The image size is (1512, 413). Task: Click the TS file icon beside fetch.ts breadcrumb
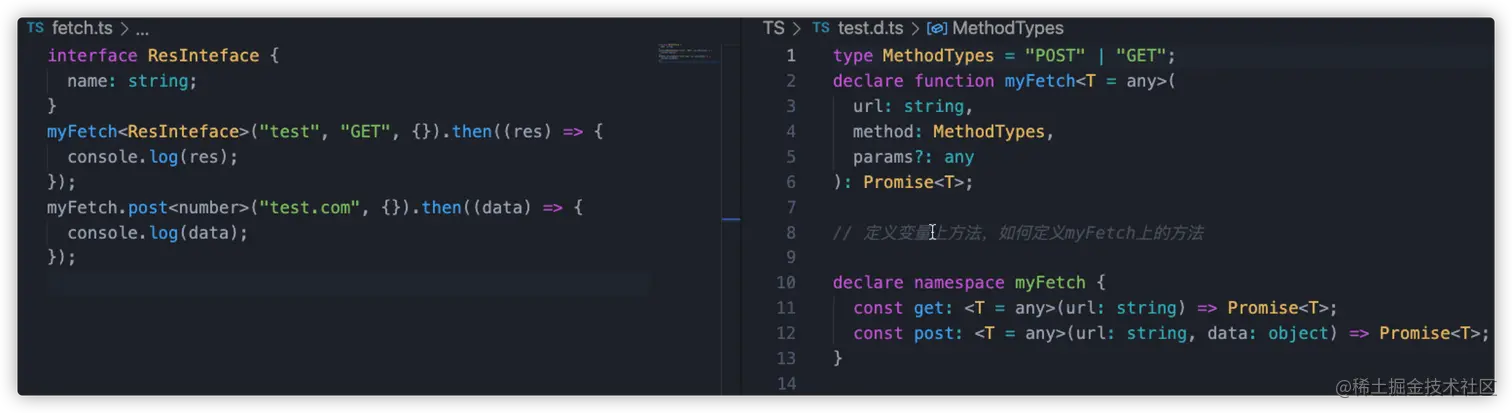36,28
